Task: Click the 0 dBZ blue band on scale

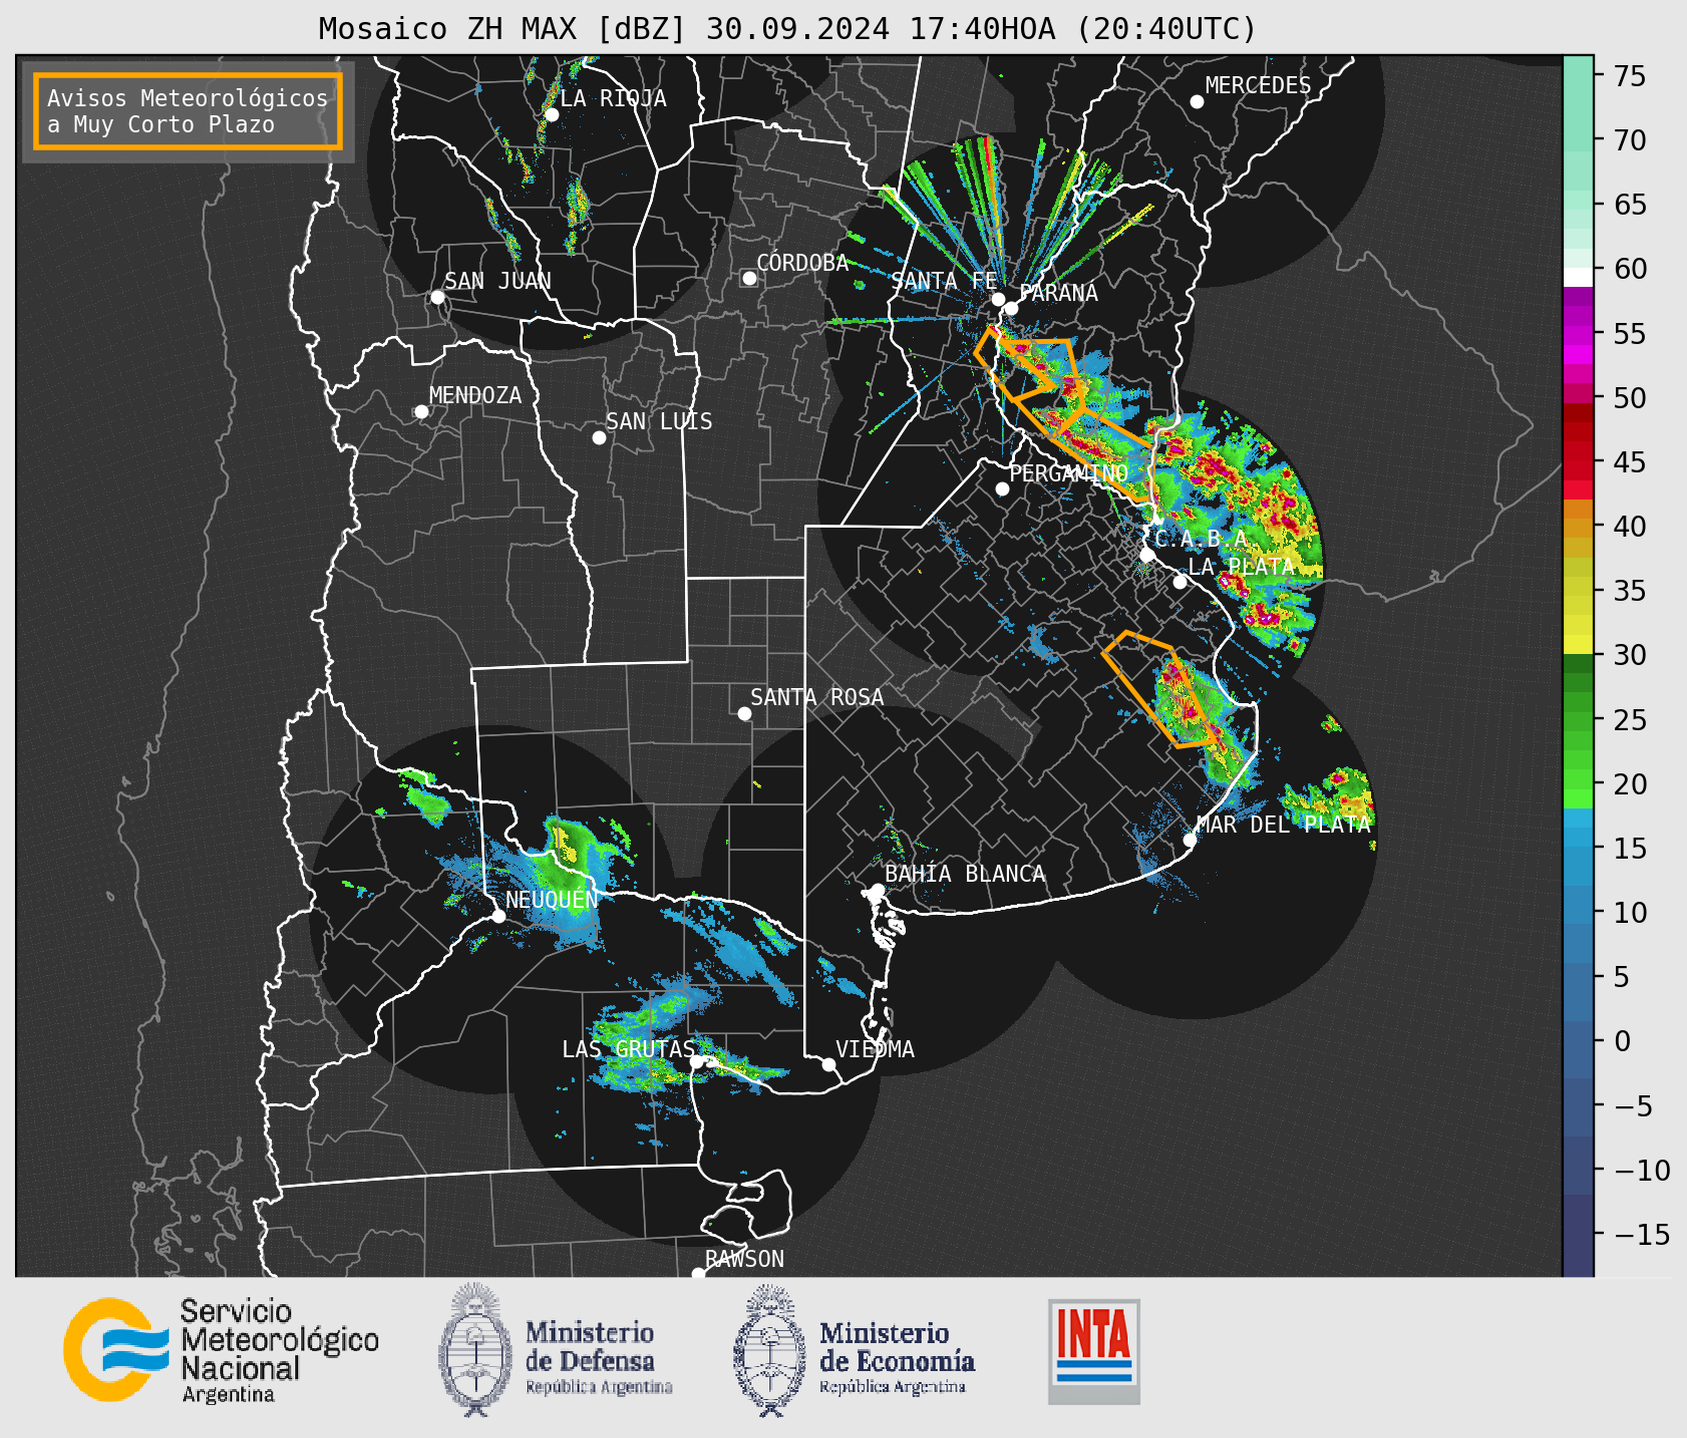Action: click(x=1578, y=1042)
